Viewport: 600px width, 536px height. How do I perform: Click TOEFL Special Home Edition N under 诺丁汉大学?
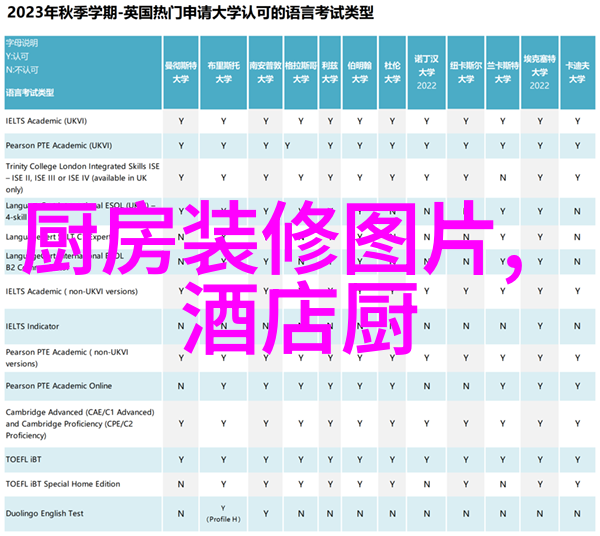(x=426, y=484)
